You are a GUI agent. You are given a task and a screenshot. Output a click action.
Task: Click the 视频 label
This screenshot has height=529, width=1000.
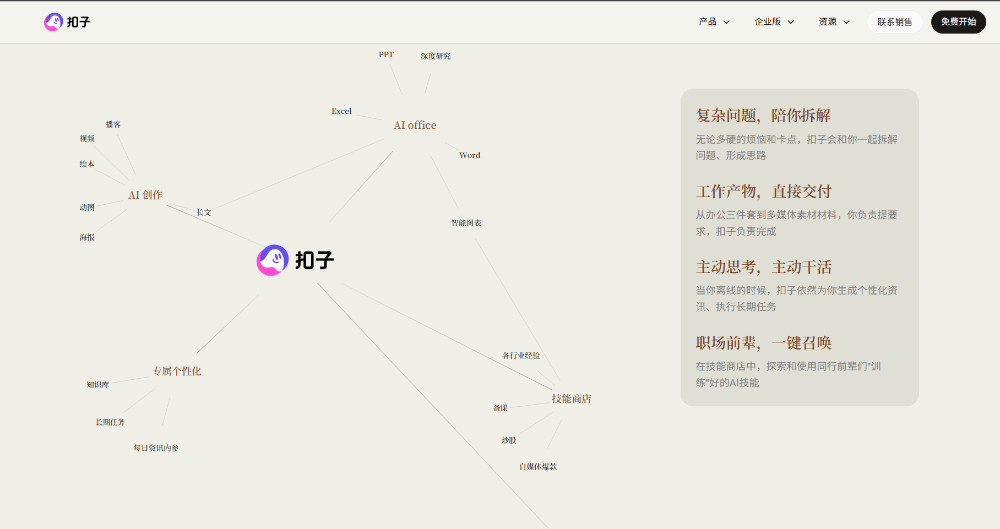tap(87, 138)
